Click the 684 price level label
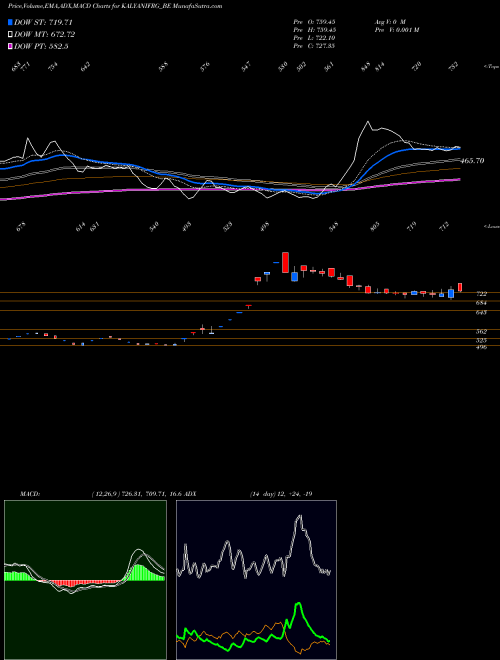Viewport: 500px width, 660px height. click(x=481, y=303)
